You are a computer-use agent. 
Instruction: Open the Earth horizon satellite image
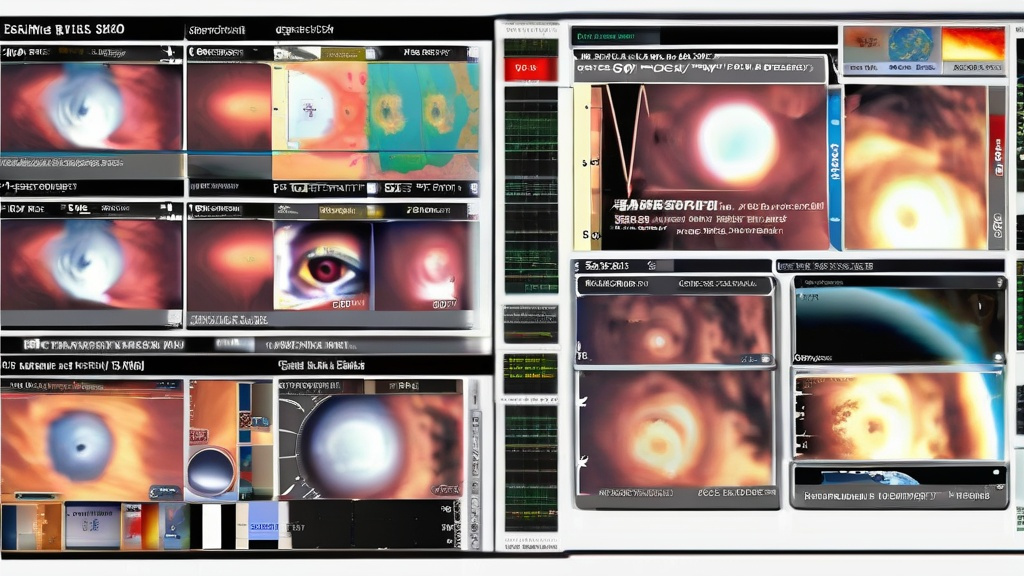[898, 320]
